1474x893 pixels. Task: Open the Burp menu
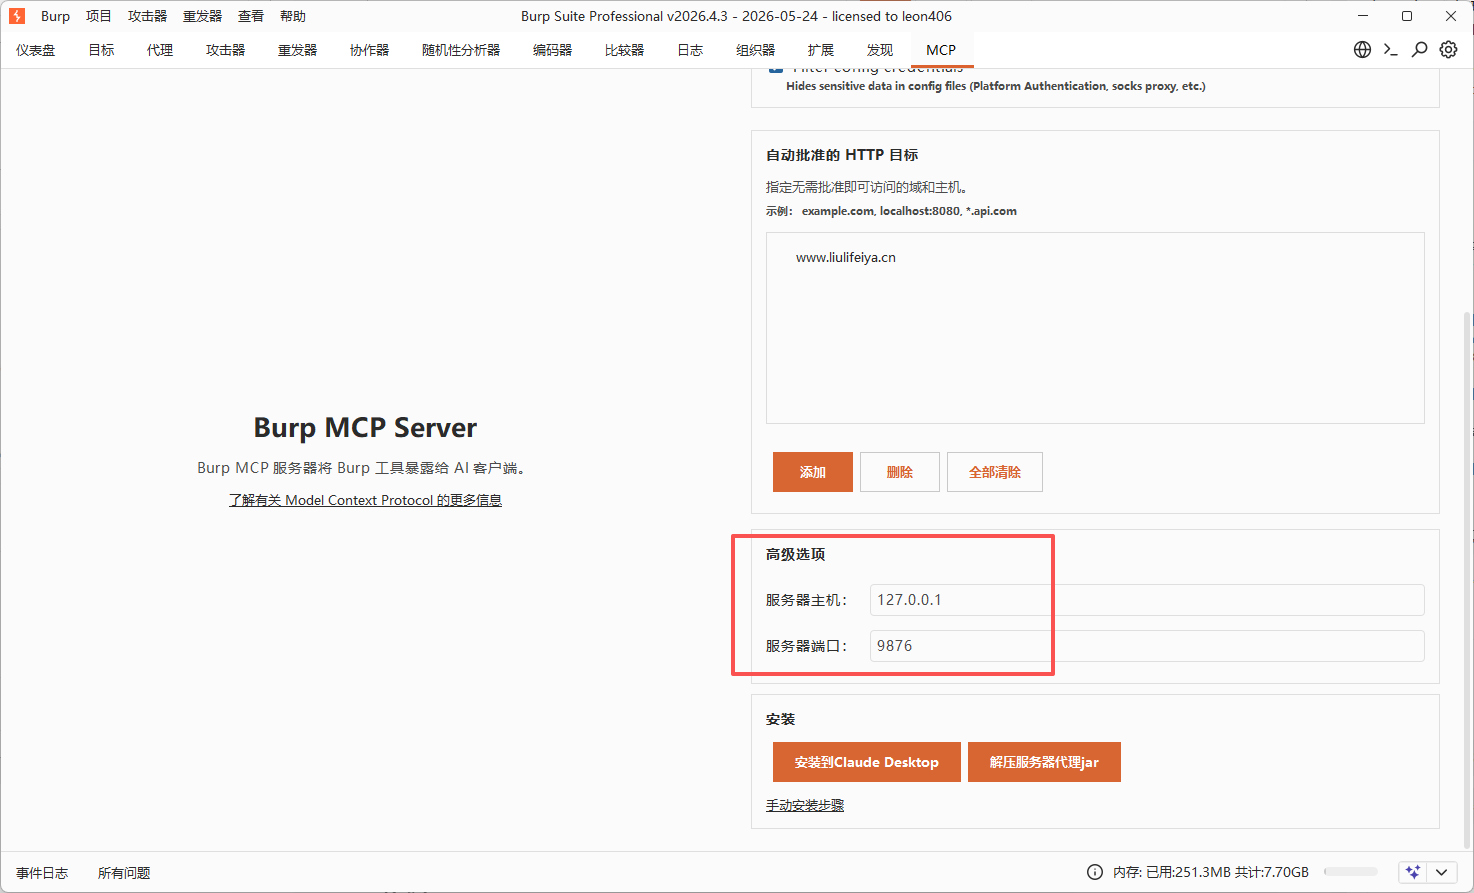click(55, 16)
